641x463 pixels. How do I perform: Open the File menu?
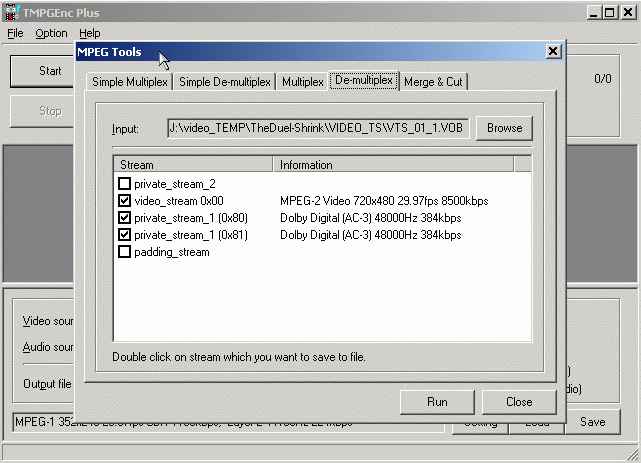click(x=15, y=33)
